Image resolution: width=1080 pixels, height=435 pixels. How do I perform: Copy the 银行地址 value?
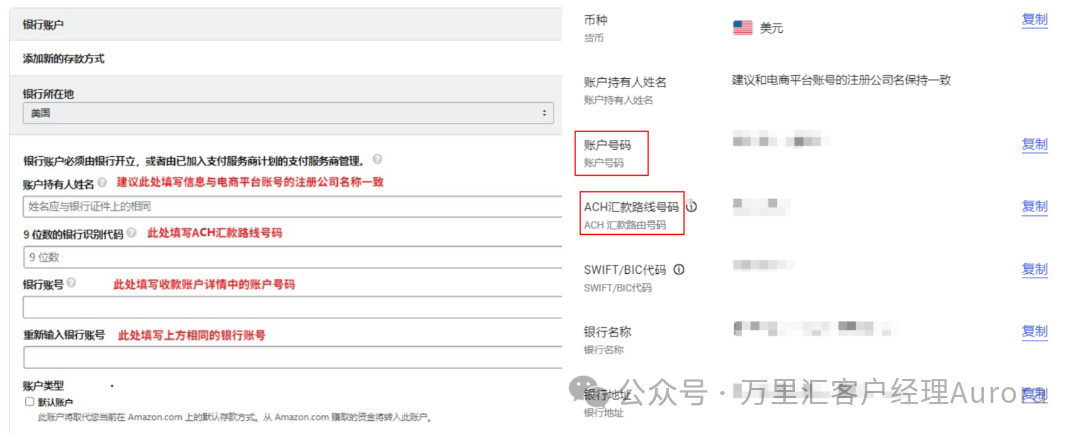point(1034,394)
